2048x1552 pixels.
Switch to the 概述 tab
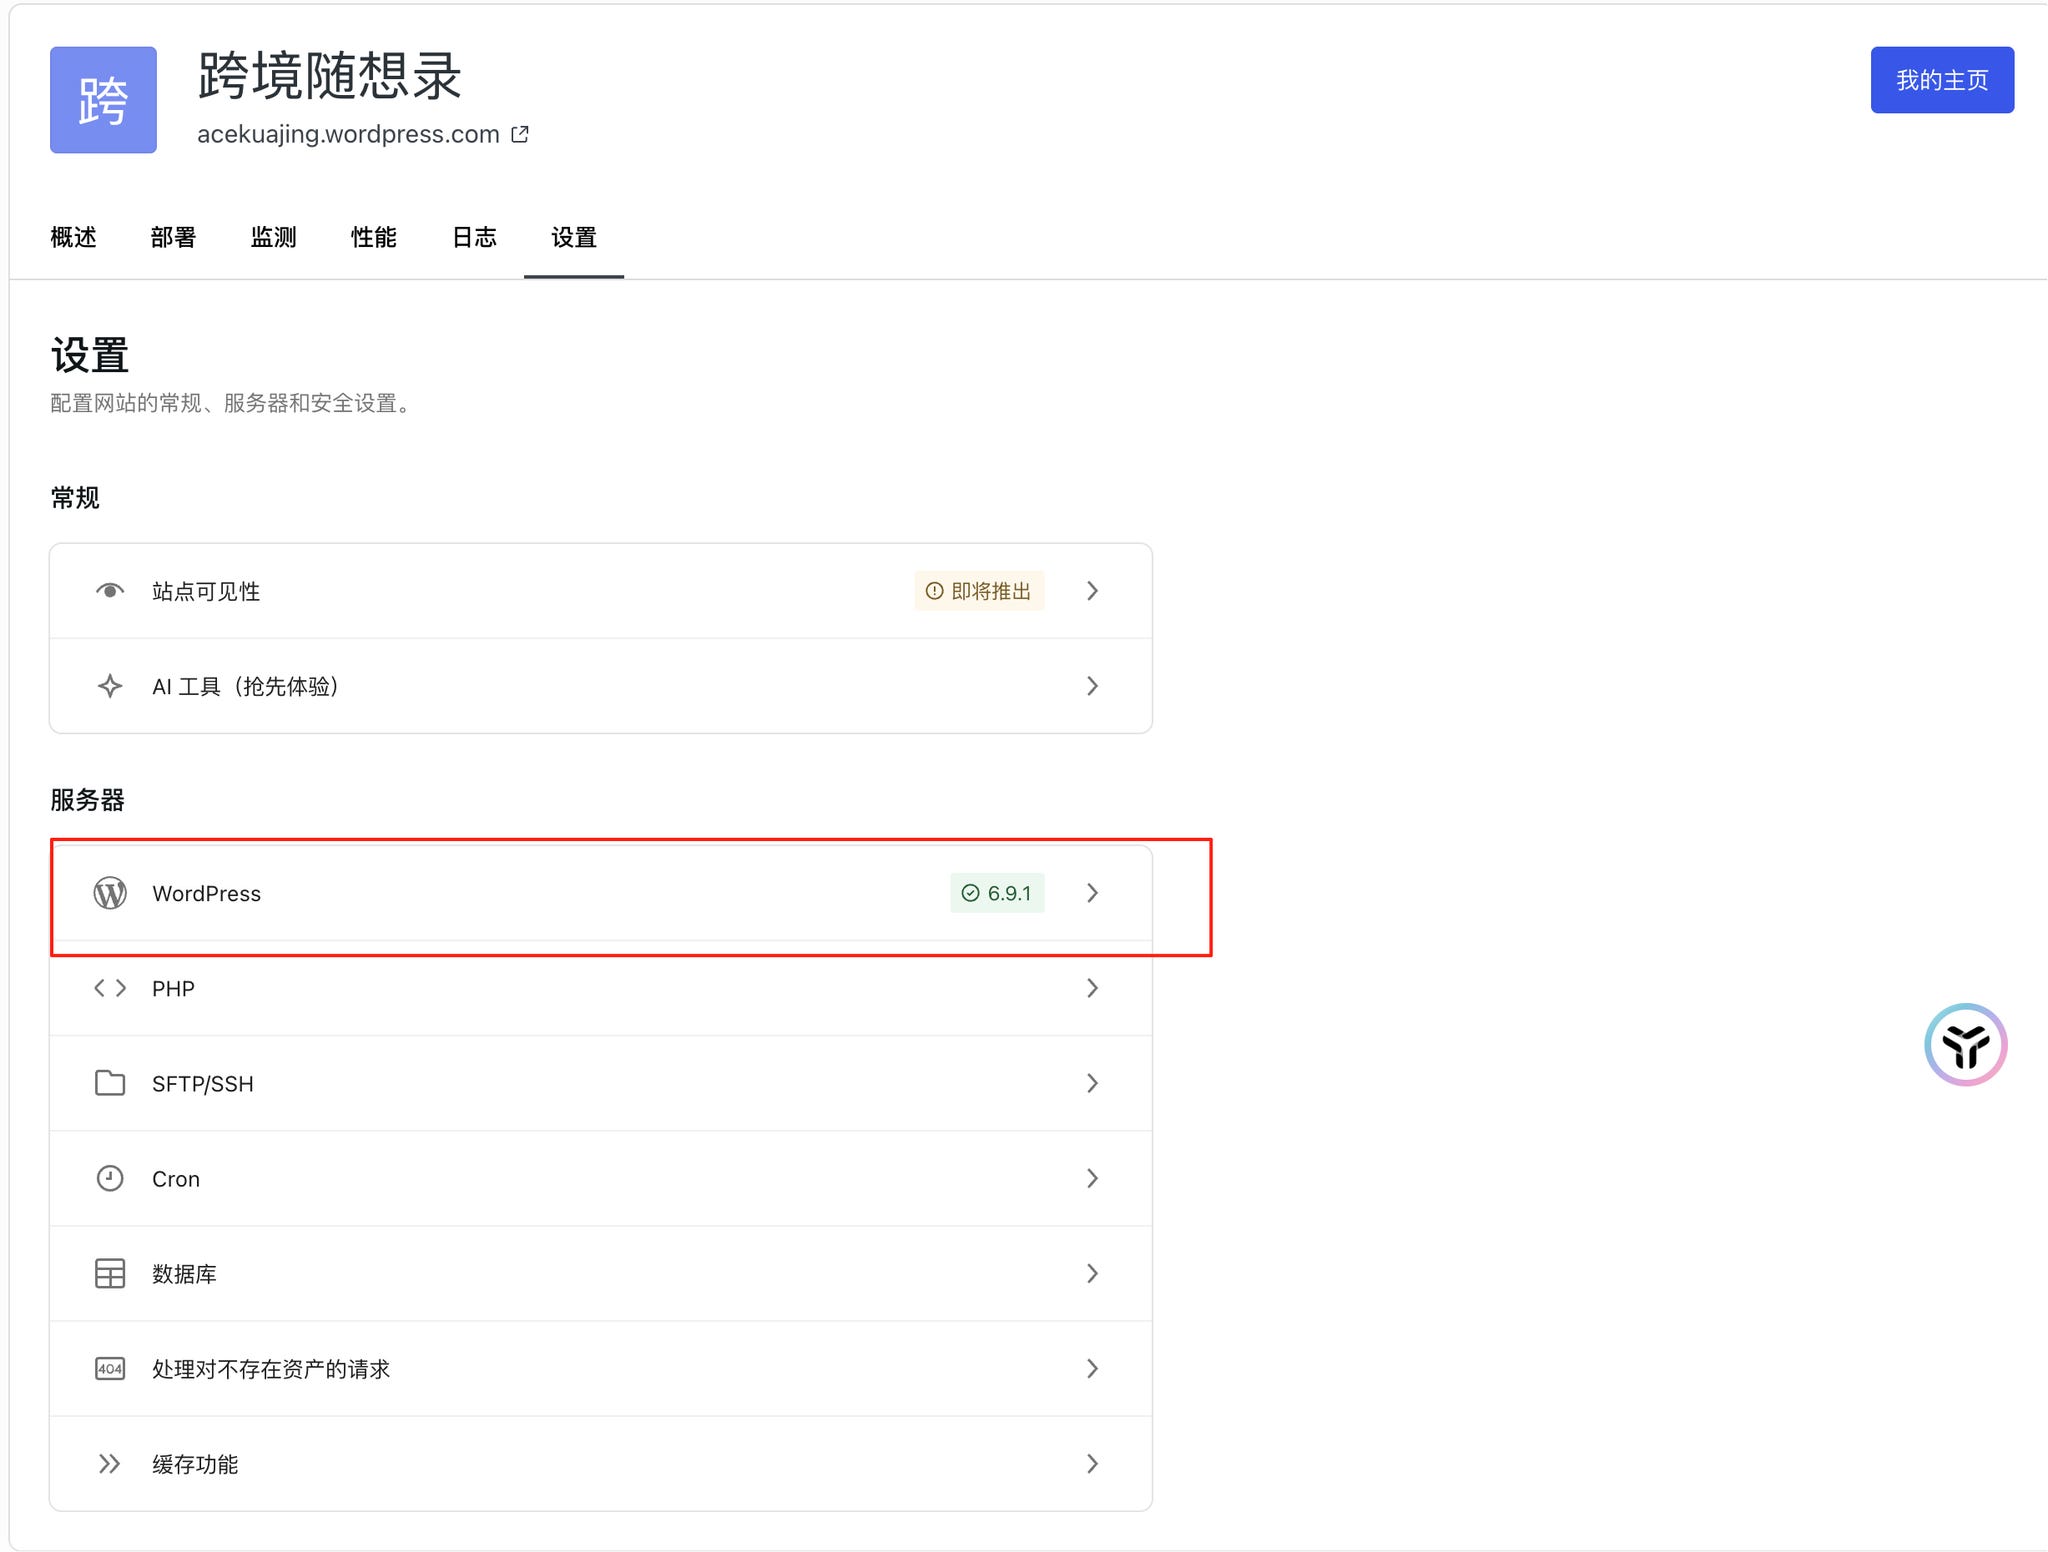pyautogui.click(x=73, y=237)
